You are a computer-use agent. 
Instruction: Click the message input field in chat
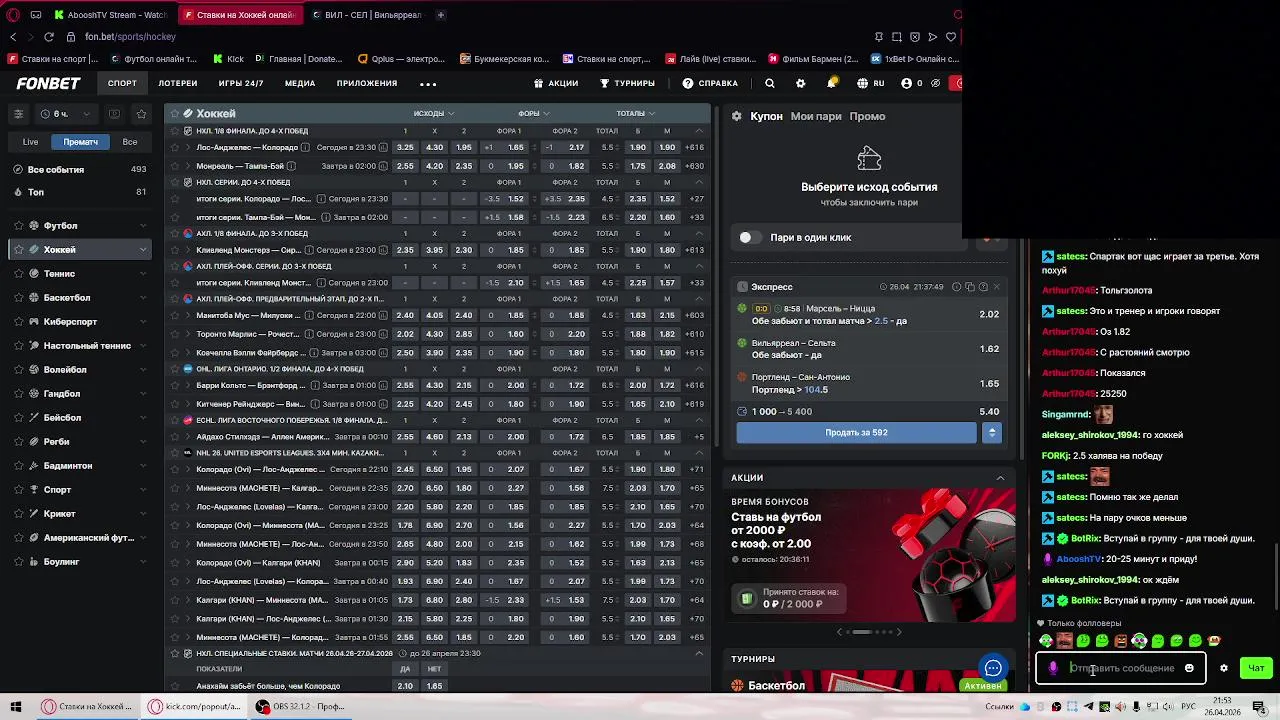click(x=1123, y=668)
